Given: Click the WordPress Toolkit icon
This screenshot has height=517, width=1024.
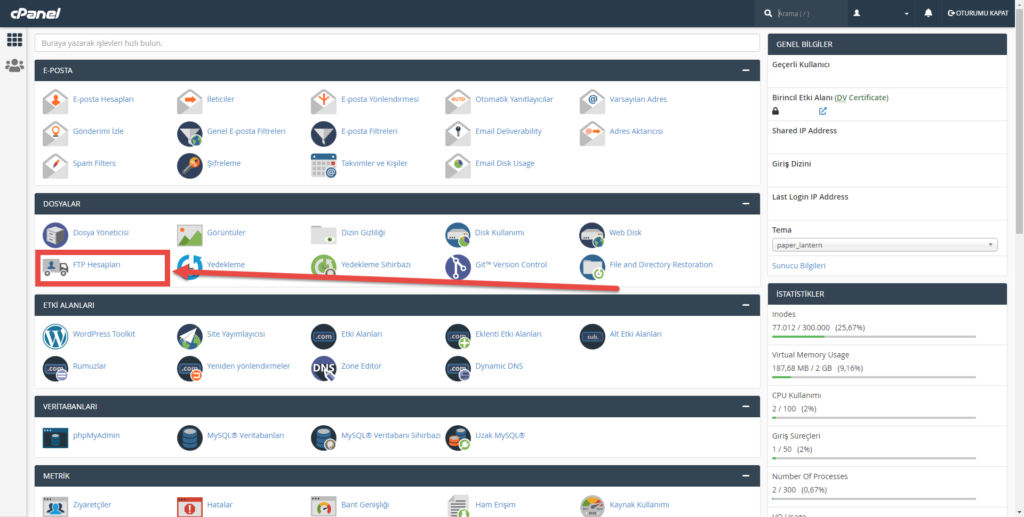Looking at the screenshot, I should [56, 335].
